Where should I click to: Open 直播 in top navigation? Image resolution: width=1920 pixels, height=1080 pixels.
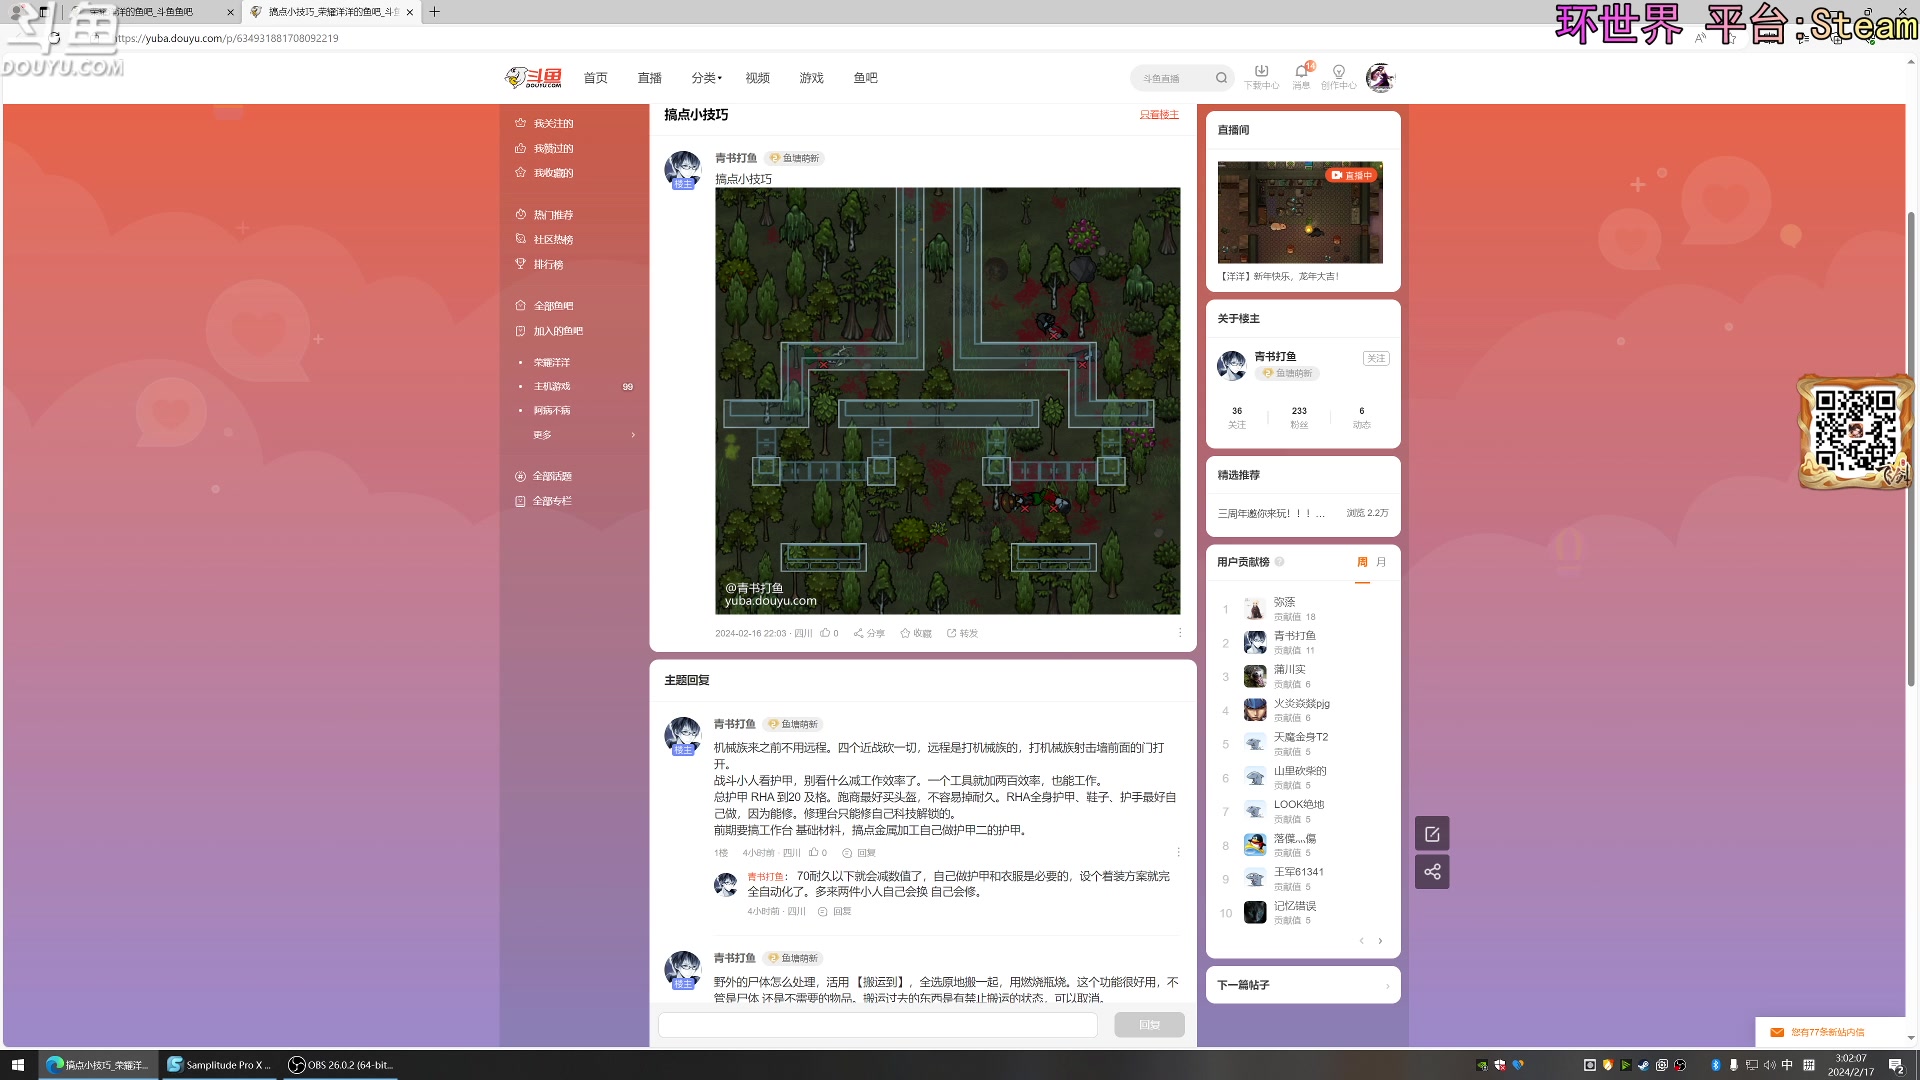[x=650, y=78]
